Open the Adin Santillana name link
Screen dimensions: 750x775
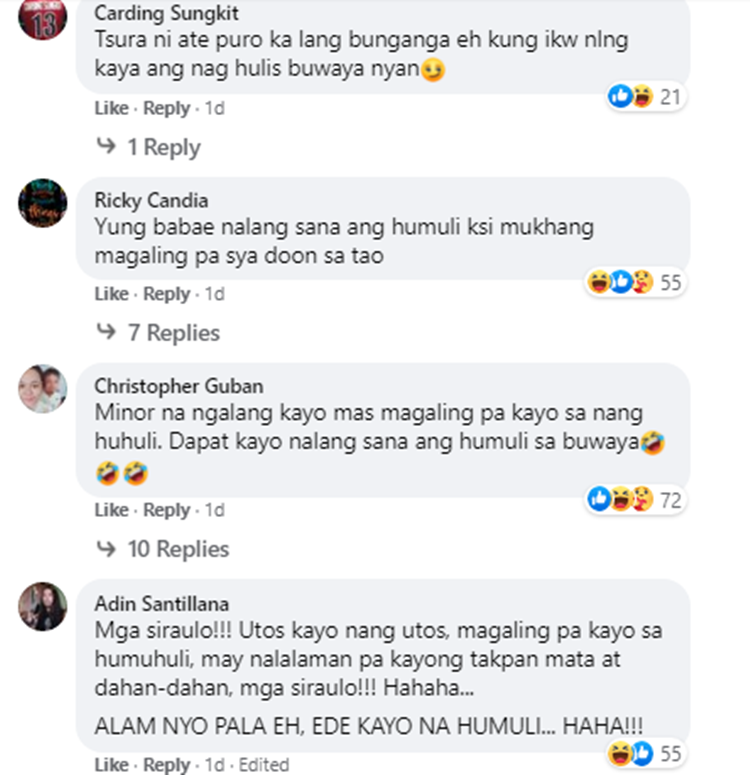pyautogui.click(x=162, y=603)
